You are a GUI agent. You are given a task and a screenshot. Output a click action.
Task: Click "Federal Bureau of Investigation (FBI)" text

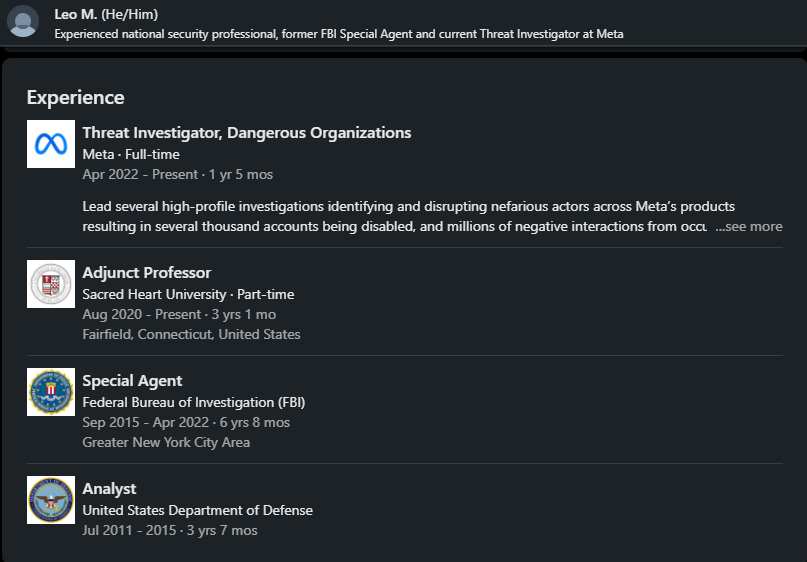(x=193, y=402)
